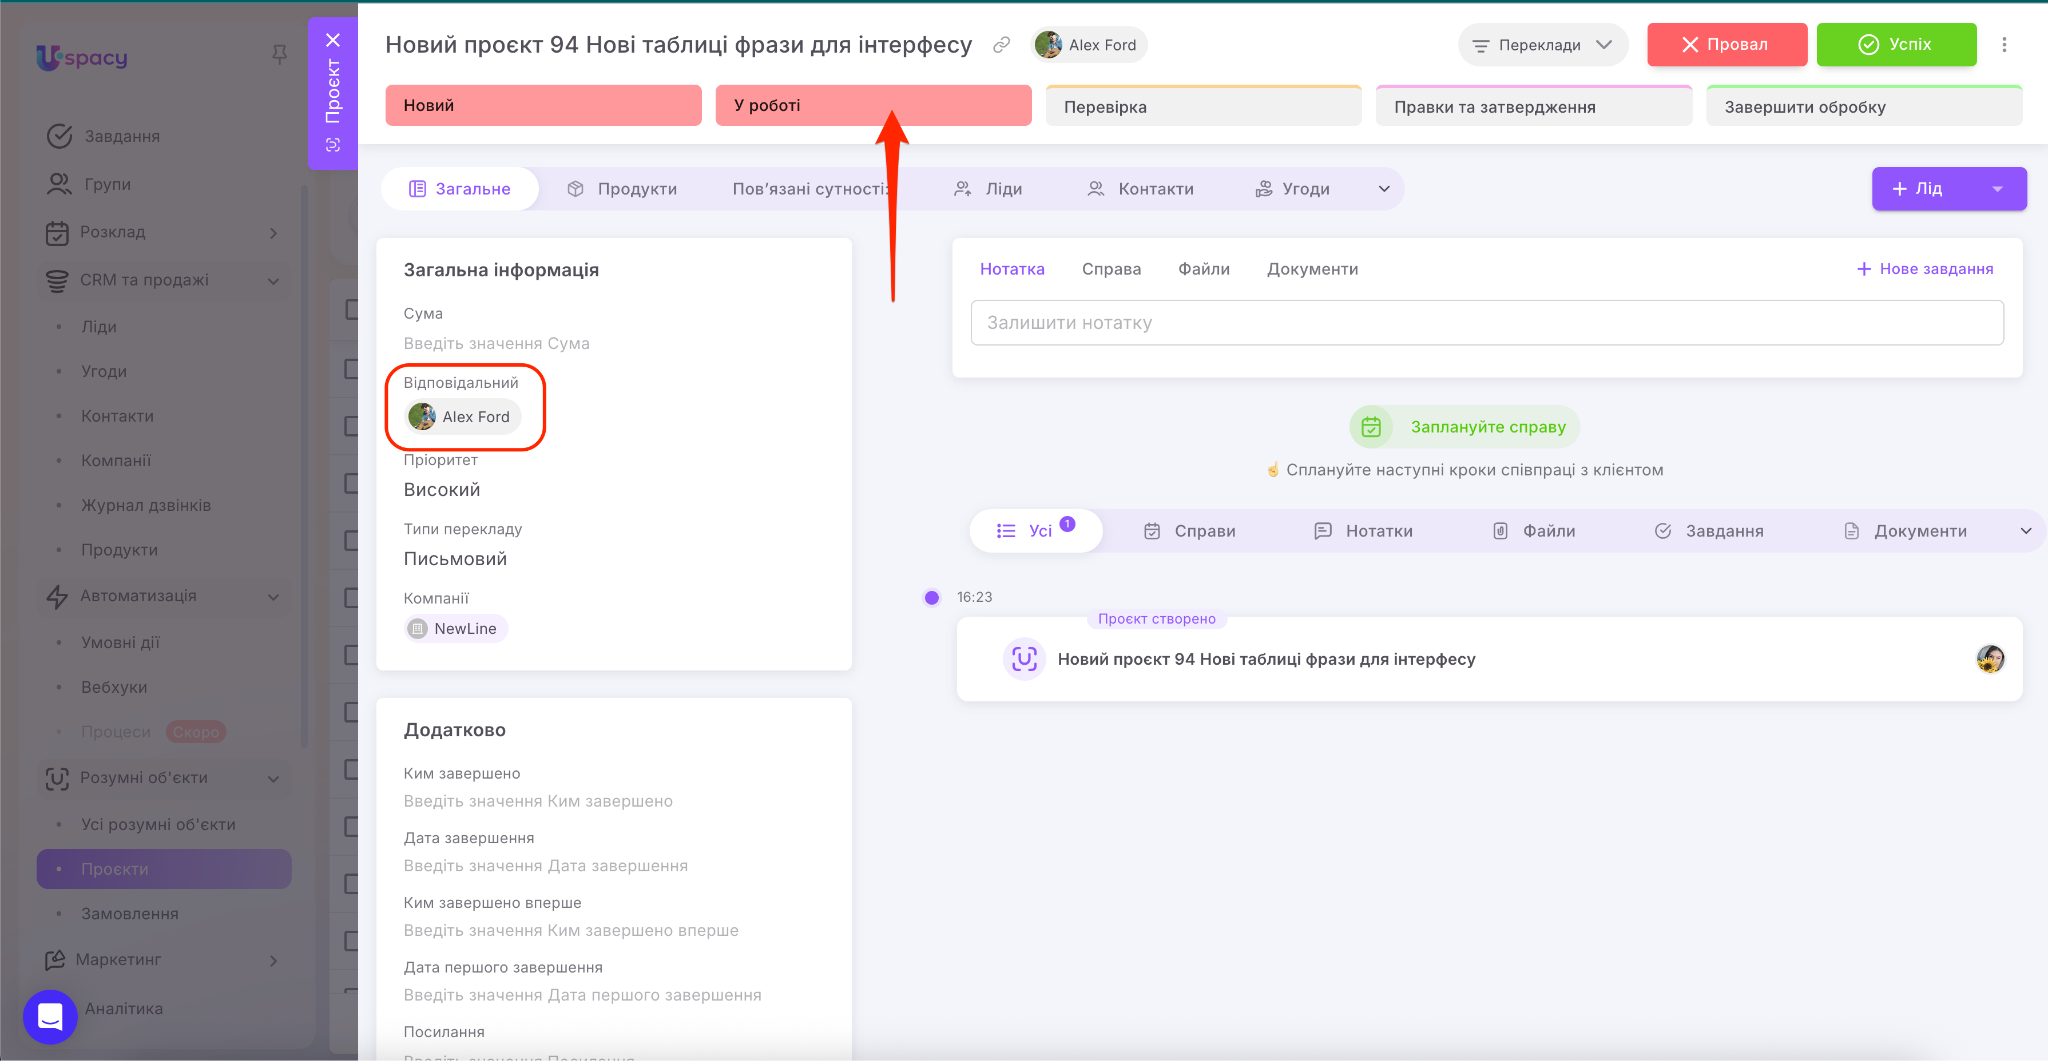Open the three-dot more options menu
The height and width of the screenshot is (1061, 2048).
2004,45
